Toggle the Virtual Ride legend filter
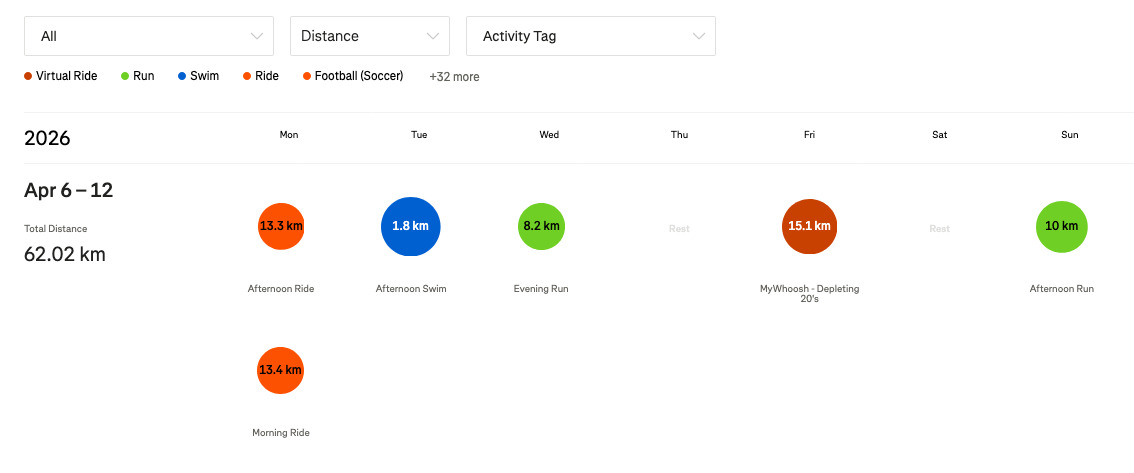 point(61,76)
